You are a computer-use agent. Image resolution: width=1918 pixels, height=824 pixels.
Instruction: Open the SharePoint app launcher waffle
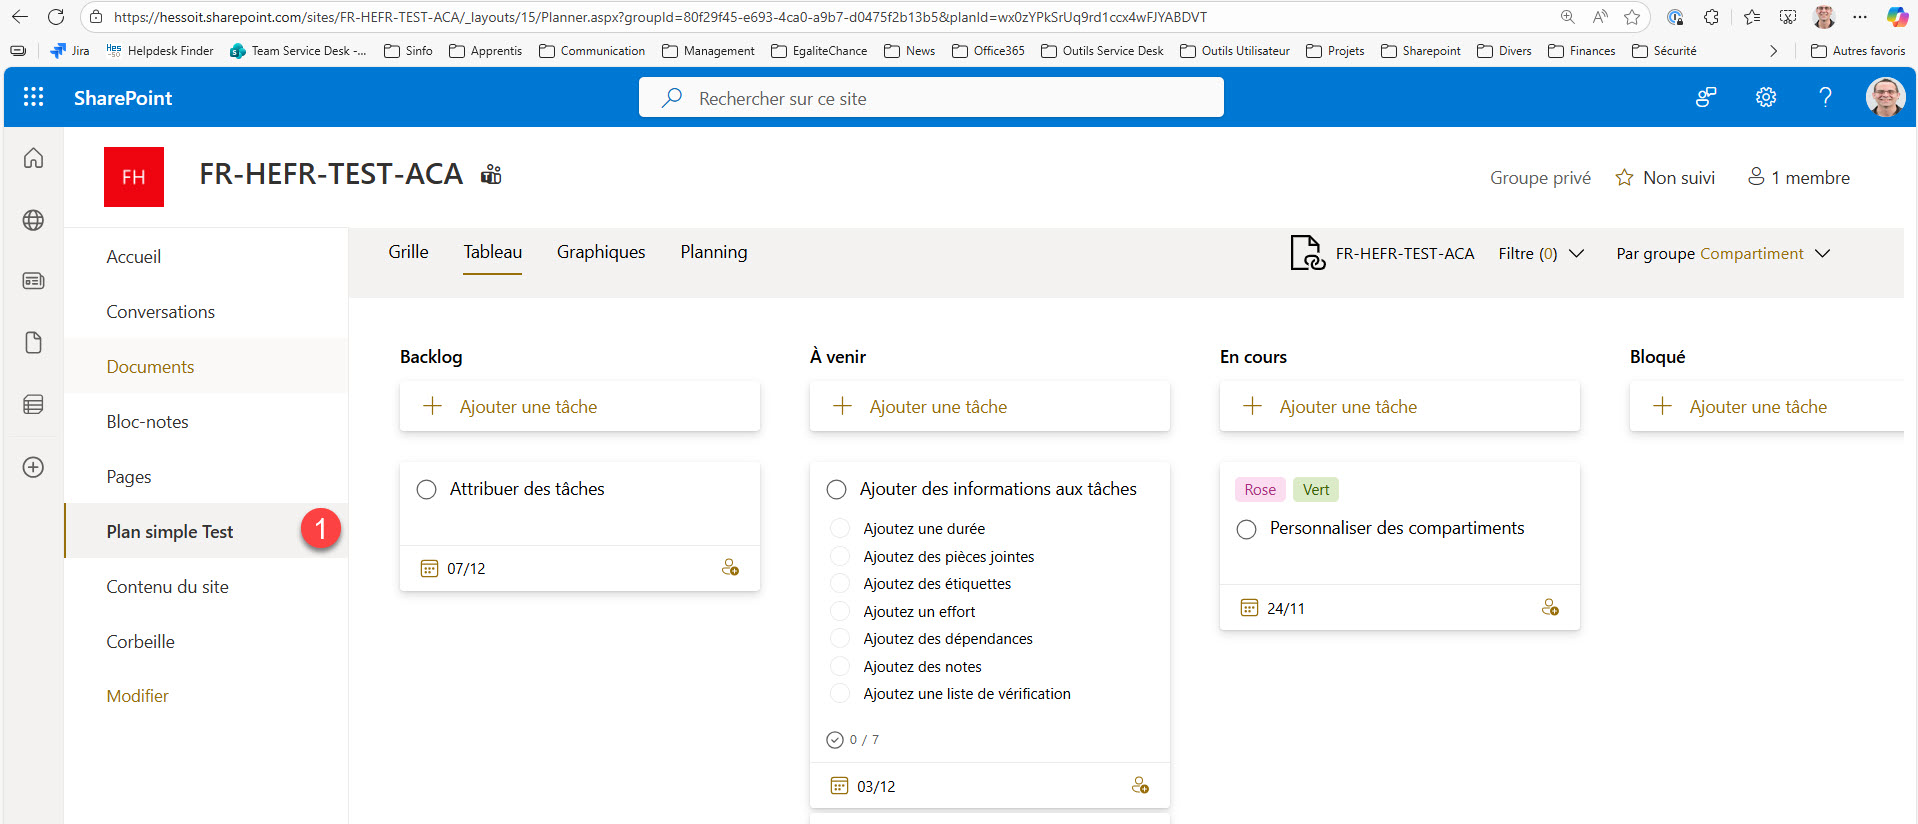tap(33, 97)
